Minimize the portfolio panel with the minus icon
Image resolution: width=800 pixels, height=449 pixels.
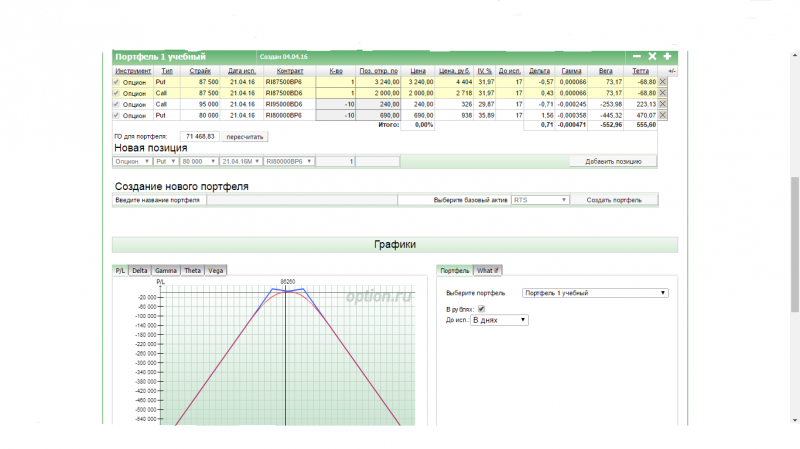(x=637, y=57)
